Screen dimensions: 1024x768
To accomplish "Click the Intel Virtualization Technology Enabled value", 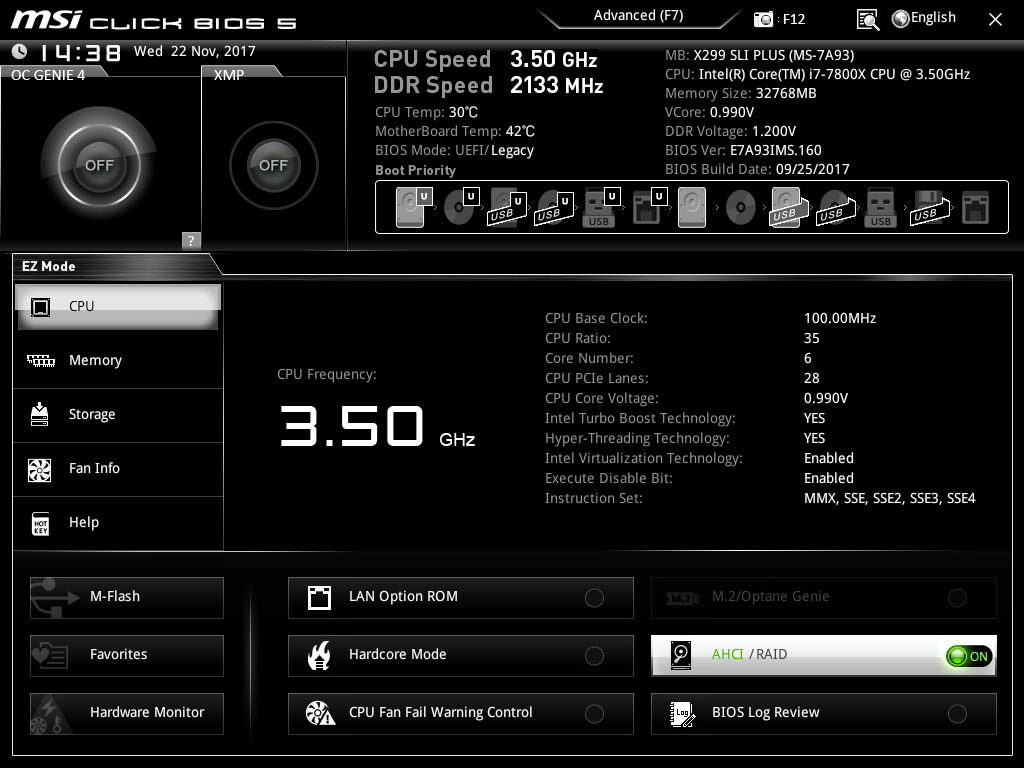I will (829, 458).
